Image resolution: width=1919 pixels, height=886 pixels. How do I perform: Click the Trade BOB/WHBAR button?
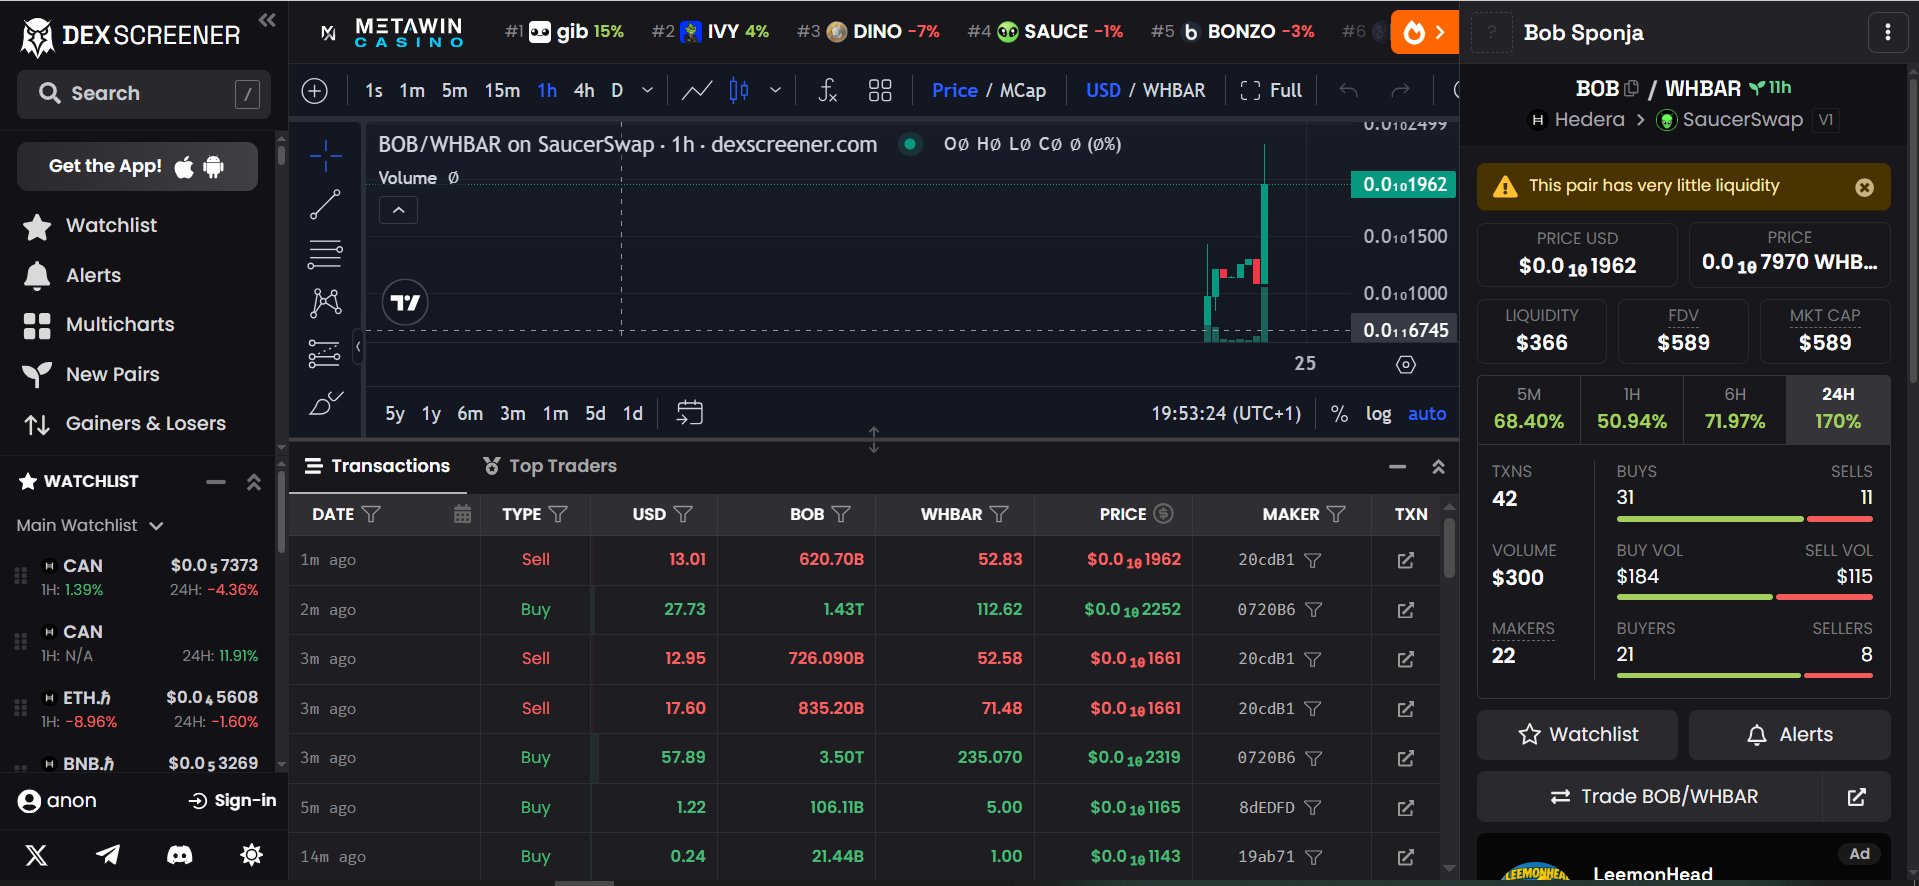click(1653, 796)
